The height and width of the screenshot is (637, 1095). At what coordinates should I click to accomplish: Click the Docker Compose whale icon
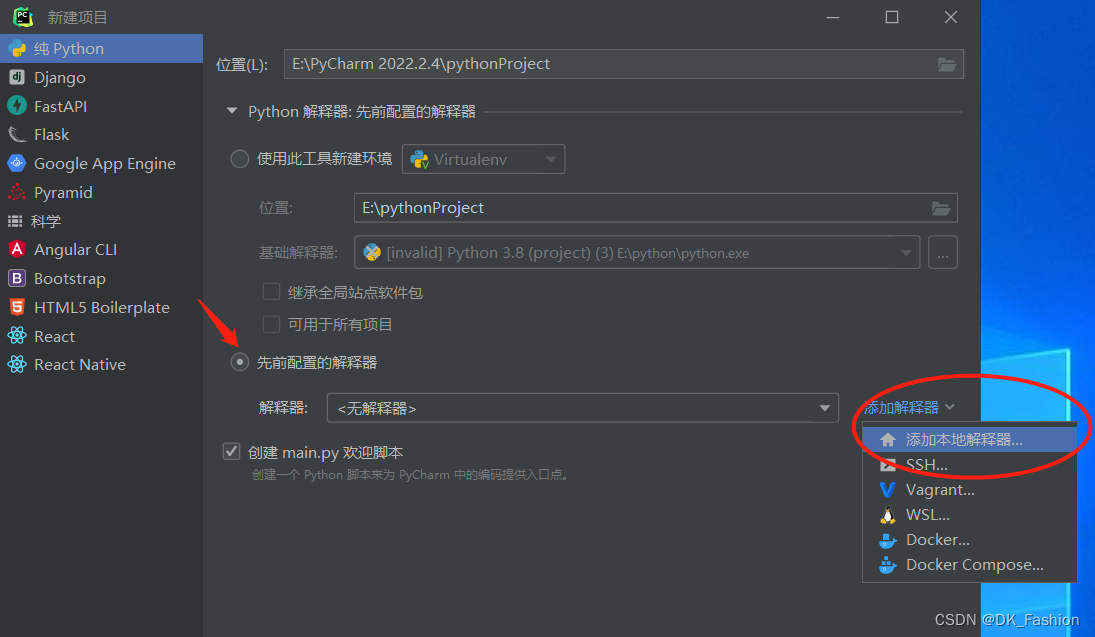888,565
